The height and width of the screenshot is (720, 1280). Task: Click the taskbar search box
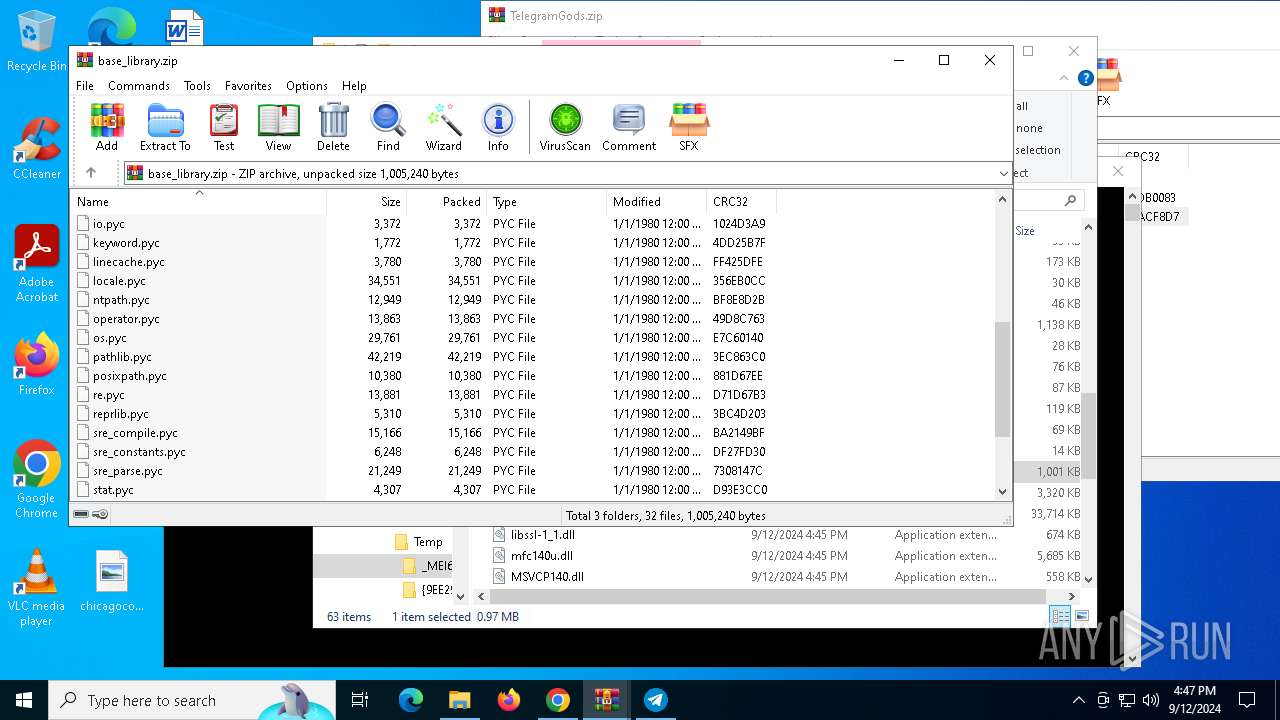point(192,700)
